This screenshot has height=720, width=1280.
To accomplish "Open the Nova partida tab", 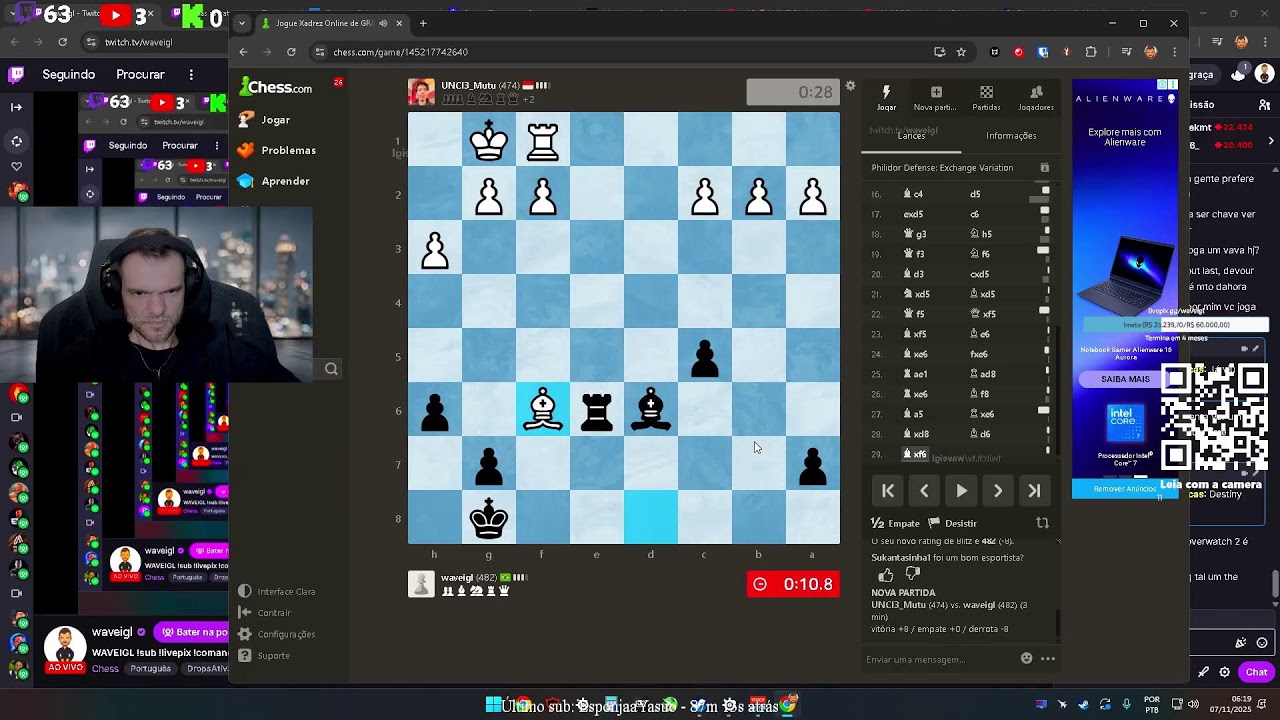I will 935,98.
